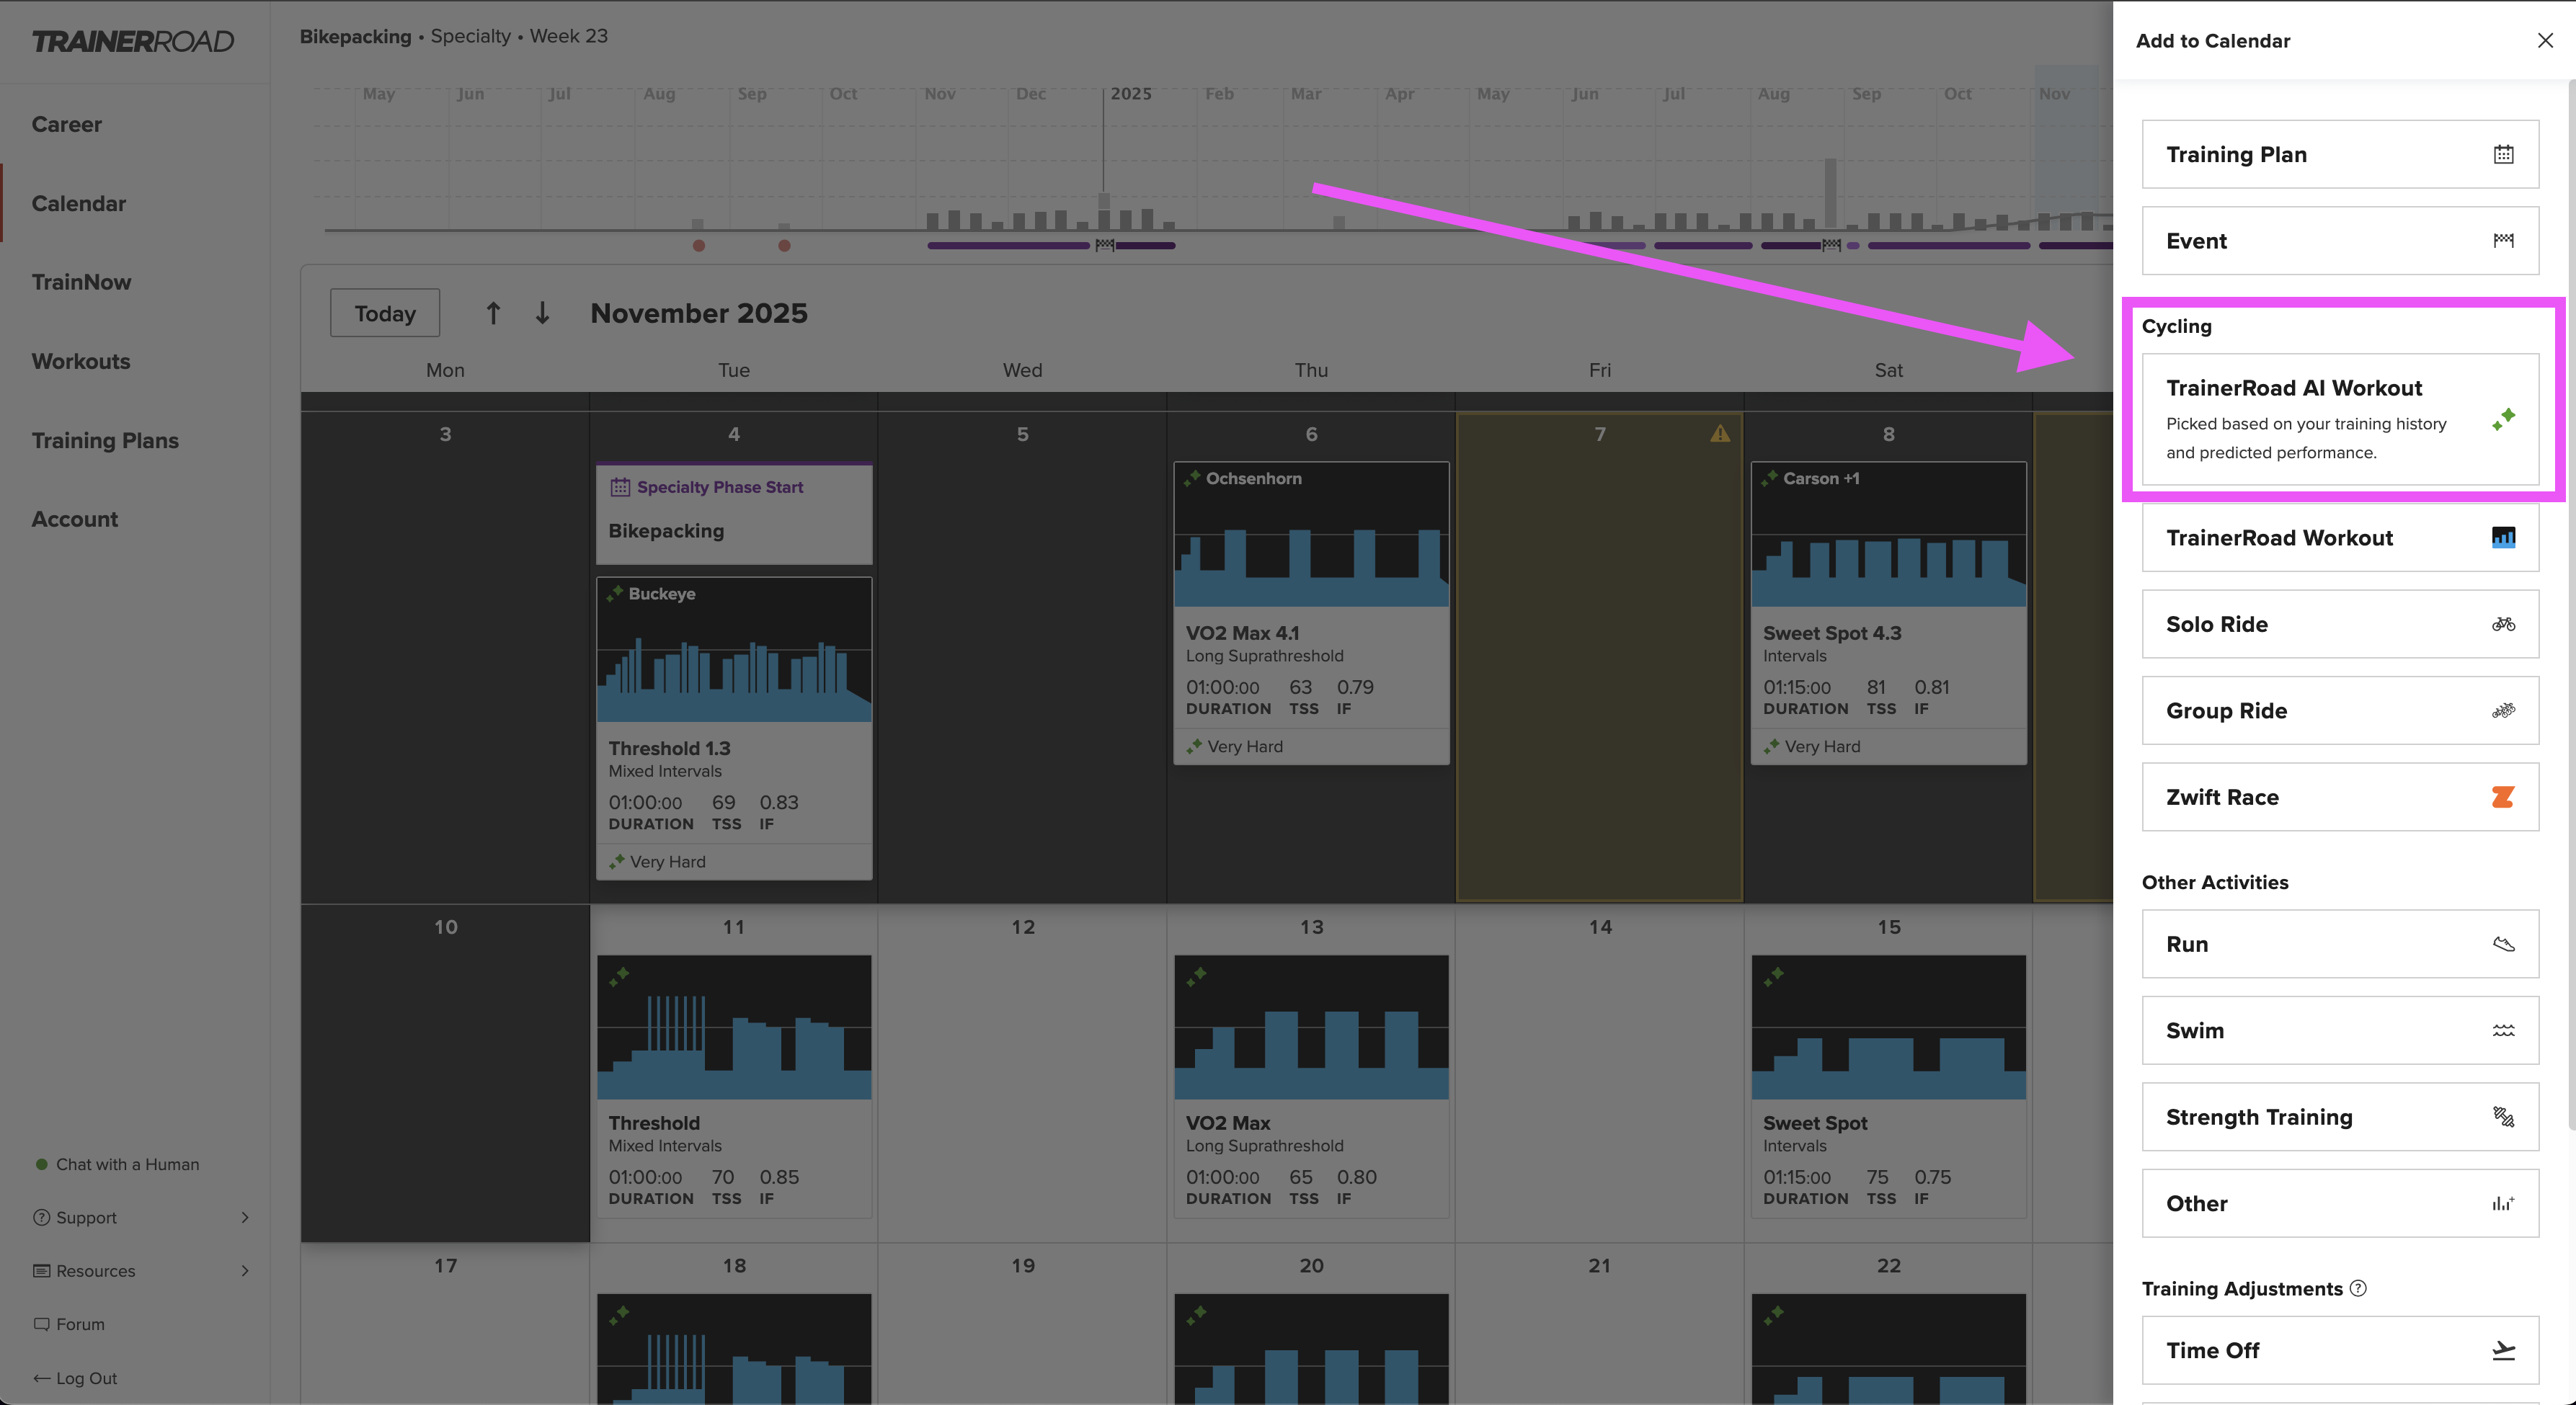Click the race flag marker near 2025 timeline
Screen dimensions: 2576x1405
1104,245
